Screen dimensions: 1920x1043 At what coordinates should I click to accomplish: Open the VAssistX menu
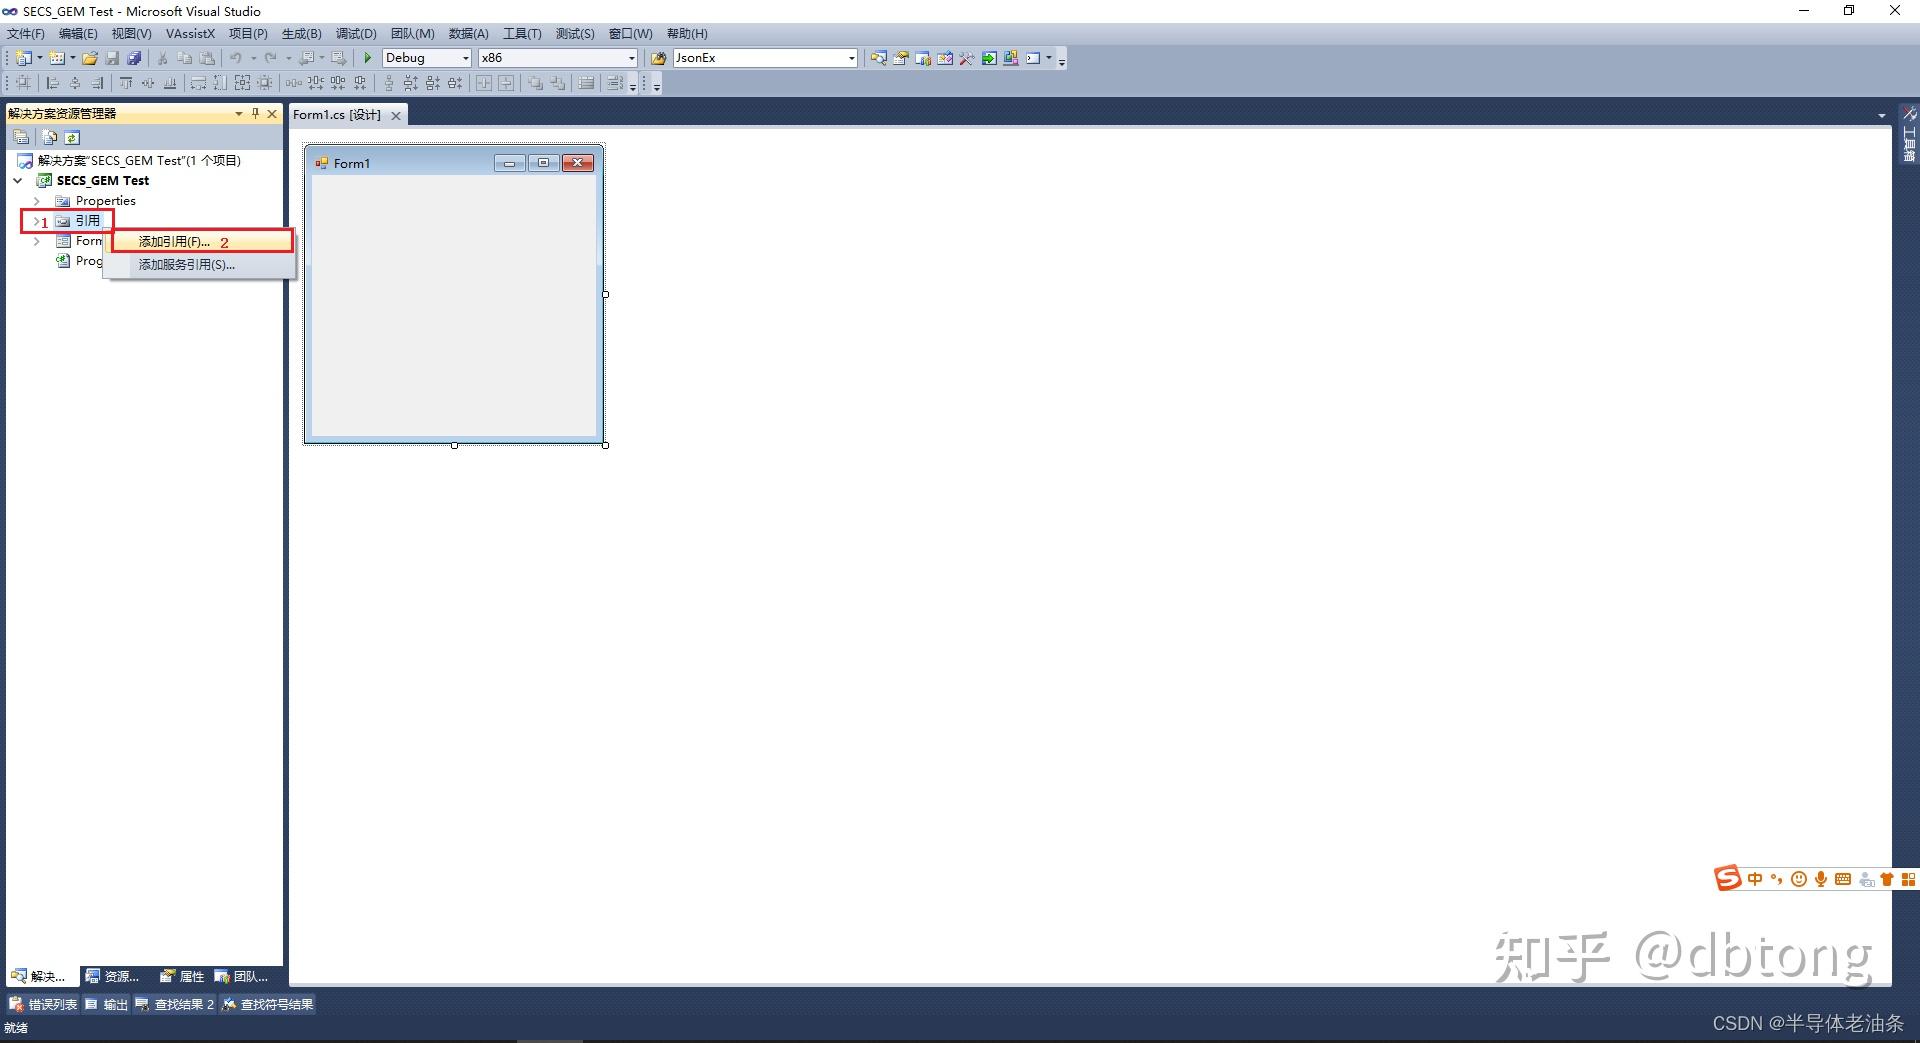190,33
